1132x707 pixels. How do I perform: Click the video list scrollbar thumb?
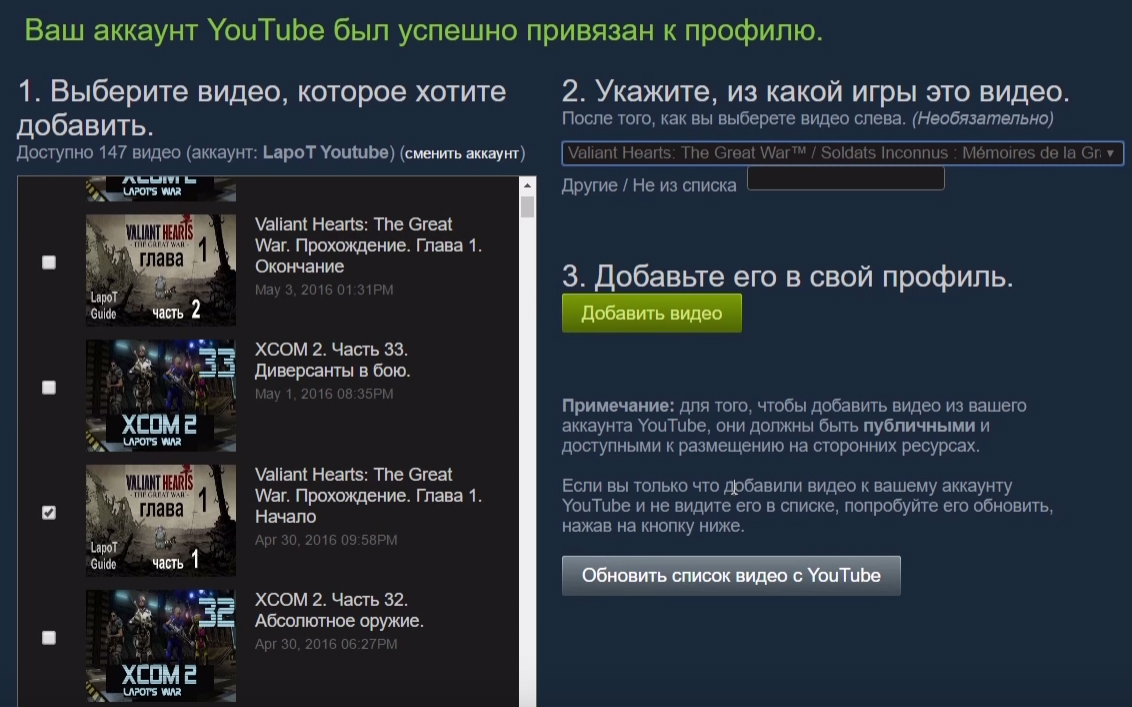[x=527, y=207]
